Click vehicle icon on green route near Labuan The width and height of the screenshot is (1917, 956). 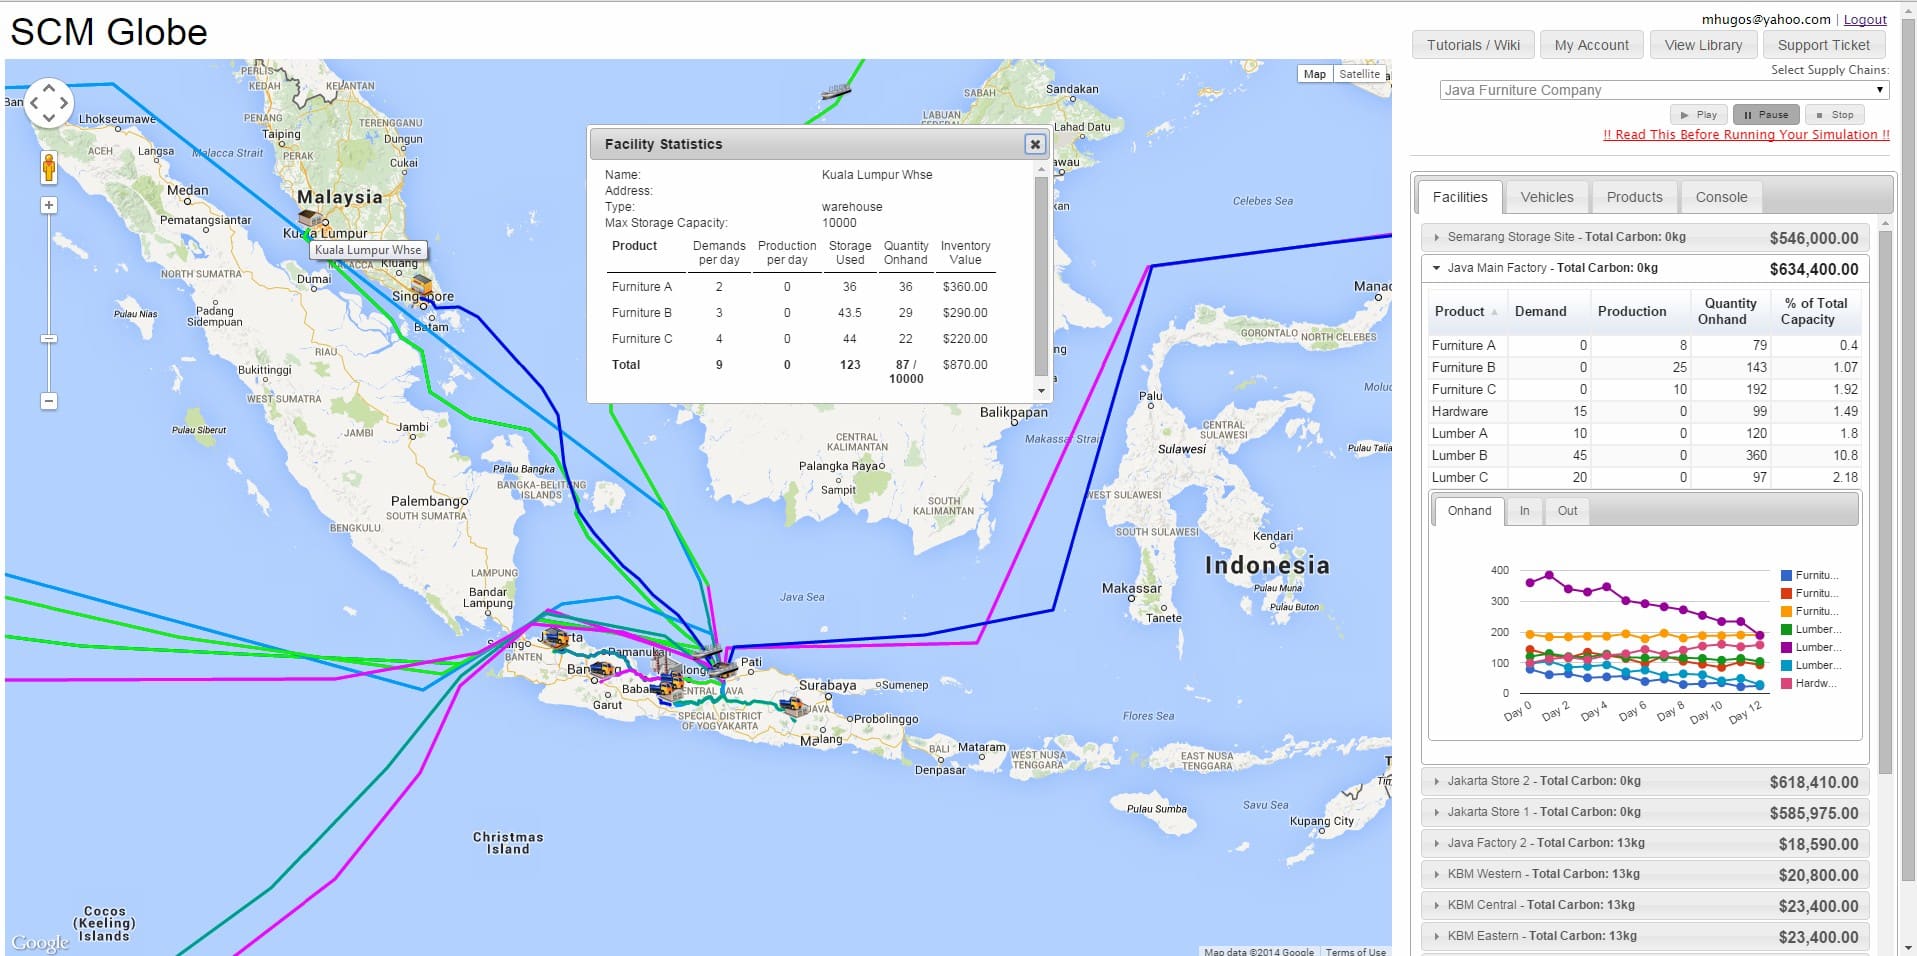click(835, 91)
